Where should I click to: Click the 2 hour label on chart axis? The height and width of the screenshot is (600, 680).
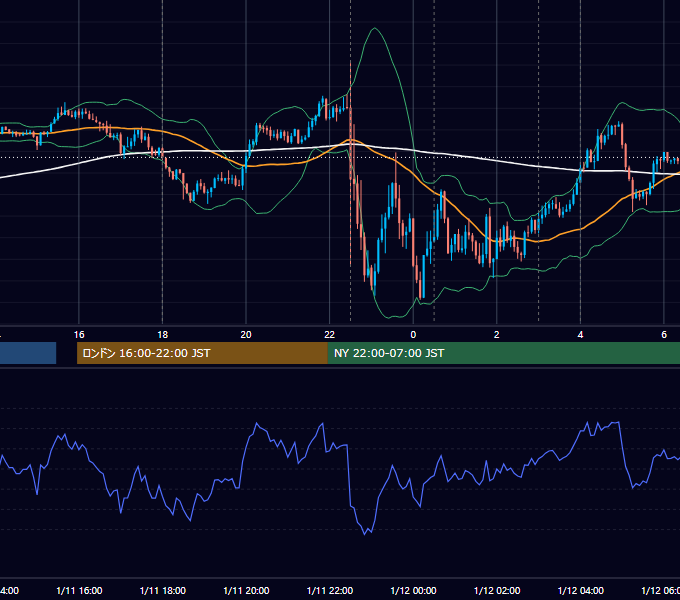click(497, 335)
